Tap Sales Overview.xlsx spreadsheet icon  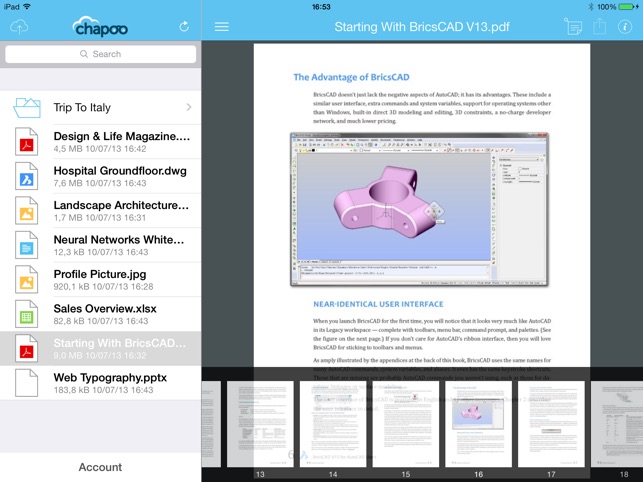coord(27,314)
